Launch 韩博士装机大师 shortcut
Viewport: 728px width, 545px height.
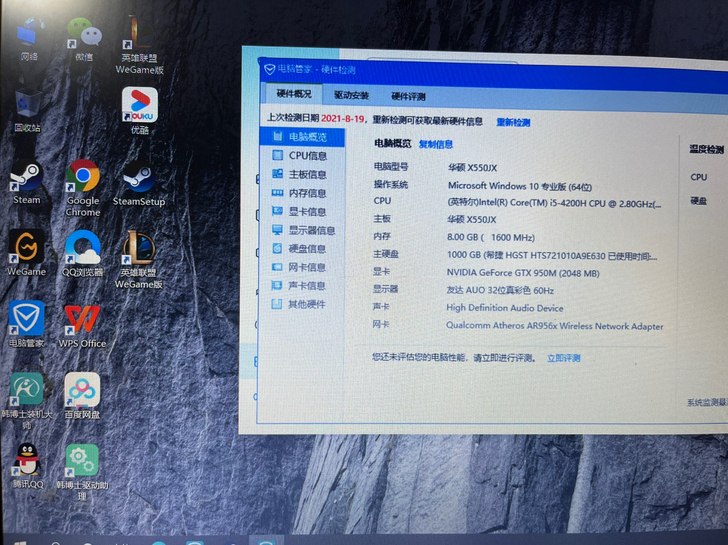(27, 401)
